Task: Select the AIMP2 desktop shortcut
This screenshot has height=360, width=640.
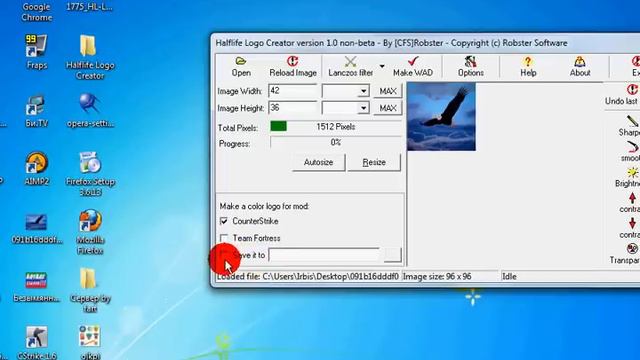Action: click(36, 169)
